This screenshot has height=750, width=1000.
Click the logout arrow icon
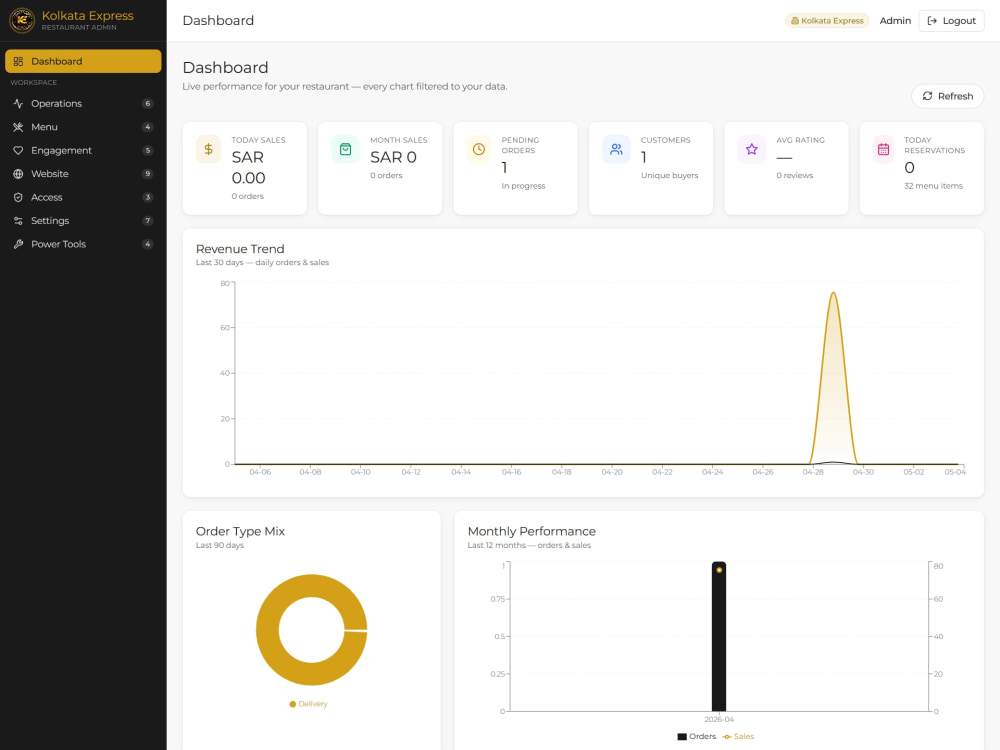[932, 20]
